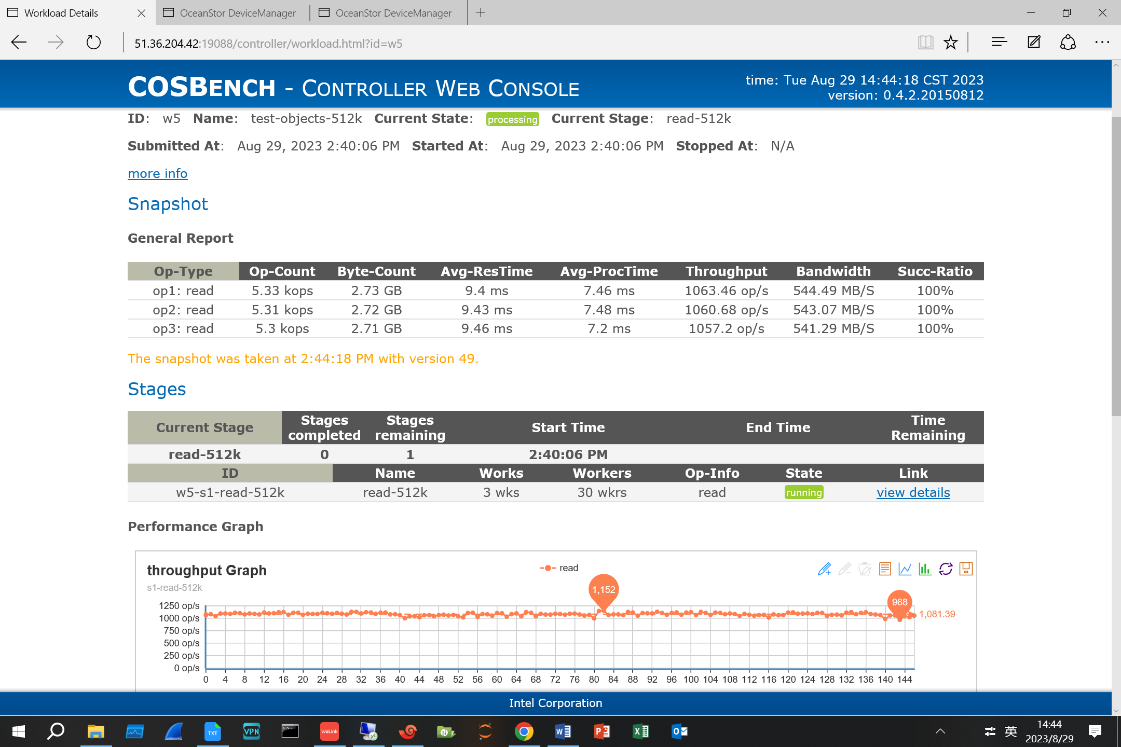Open a new browser tab
Viewport: 1121px width, 747px height.
click(x=480, y=13)
